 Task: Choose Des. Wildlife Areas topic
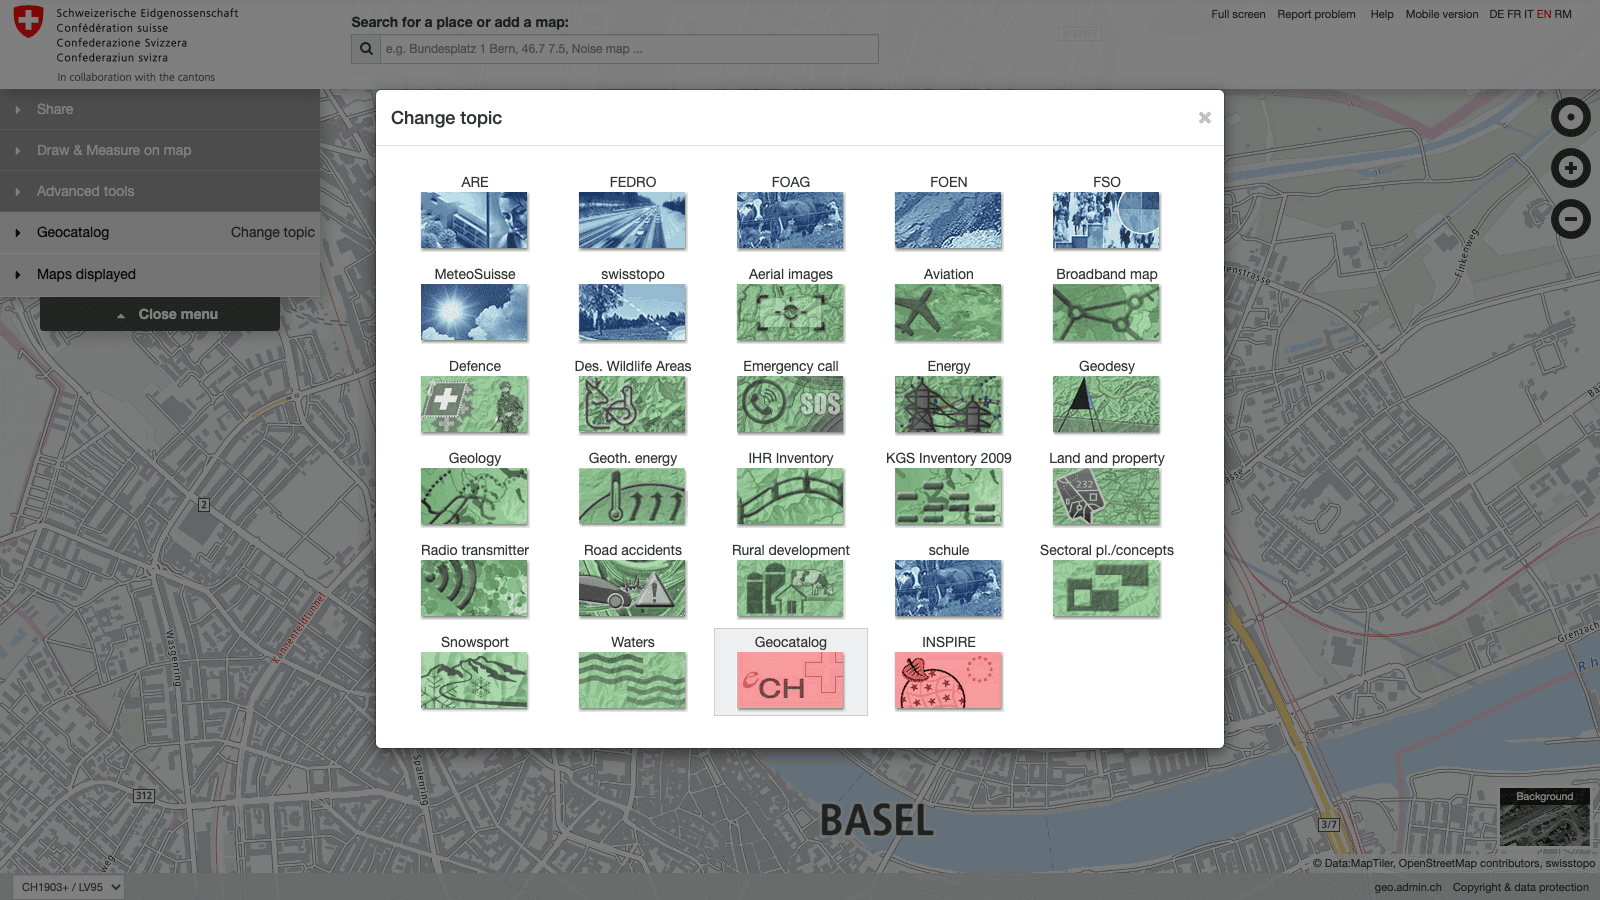[x=632, y=404]
